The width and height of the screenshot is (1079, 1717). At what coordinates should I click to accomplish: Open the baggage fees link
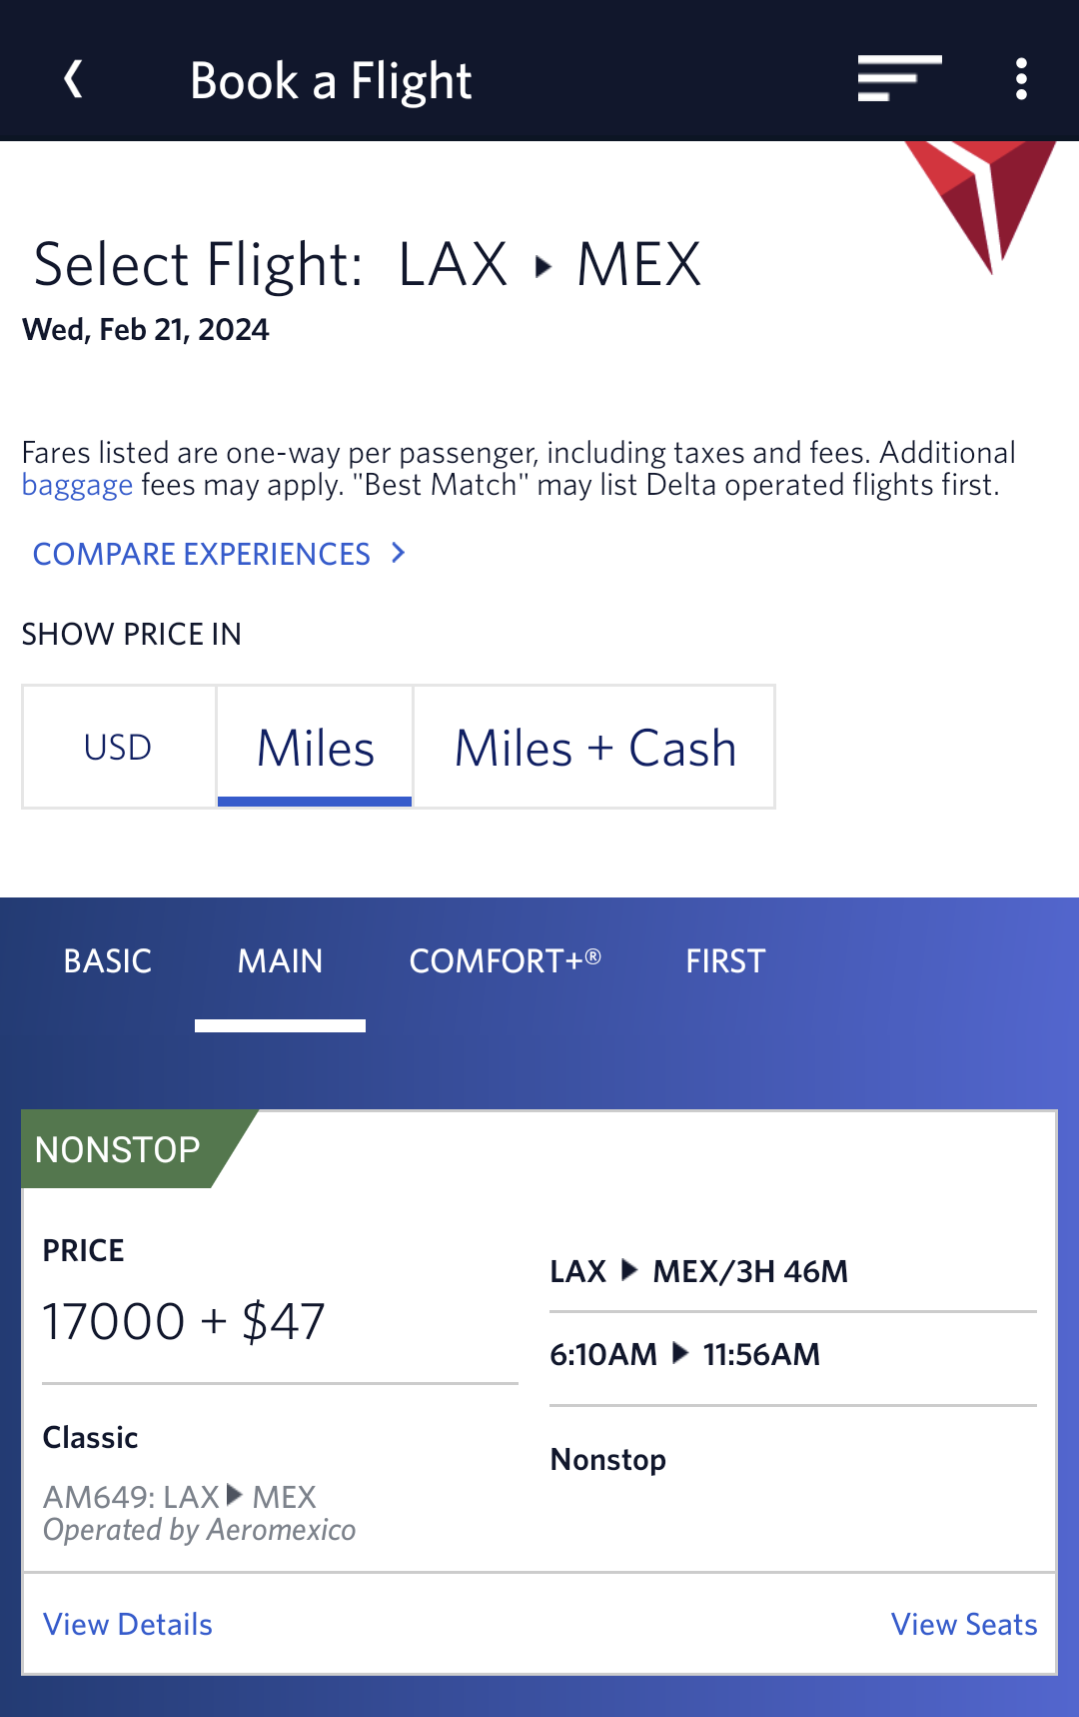pos(77,485)
